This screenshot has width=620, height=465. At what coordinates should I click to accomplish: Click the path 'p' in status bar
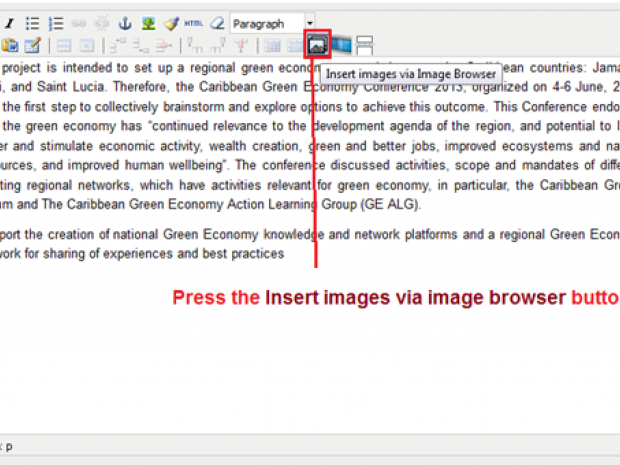pyautogui.click(x=10, y=446)
